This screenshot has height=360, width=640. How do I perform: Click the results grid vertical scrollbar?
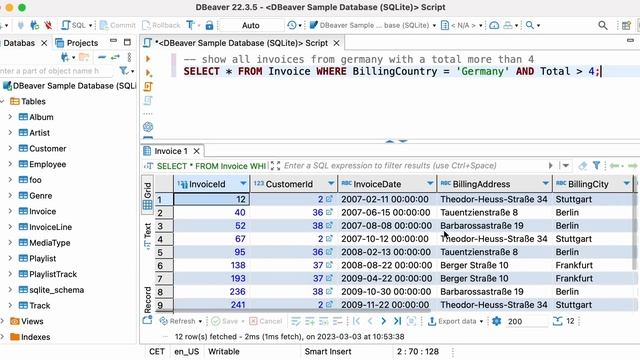coord(635,231)
